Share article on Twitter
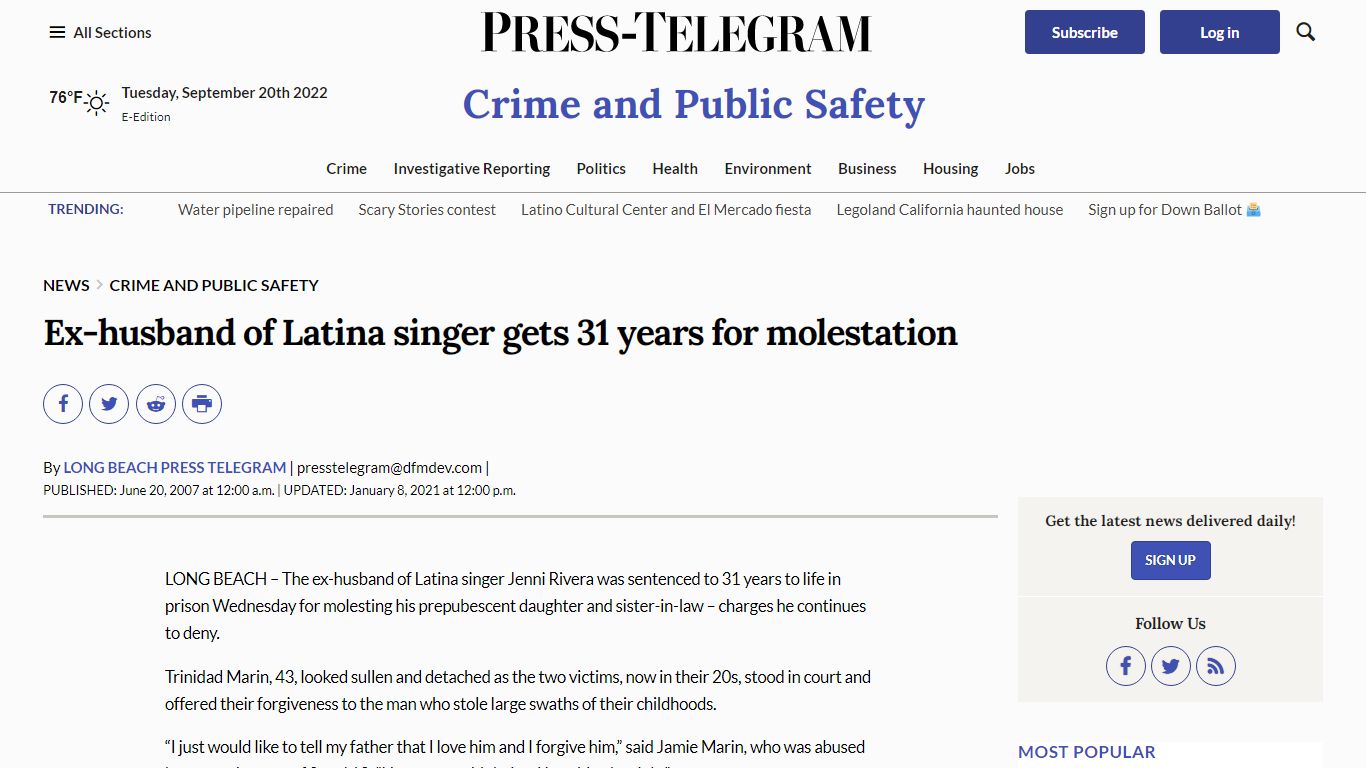This screenshot has height=768, width=1366. click(x=109, y=404)
